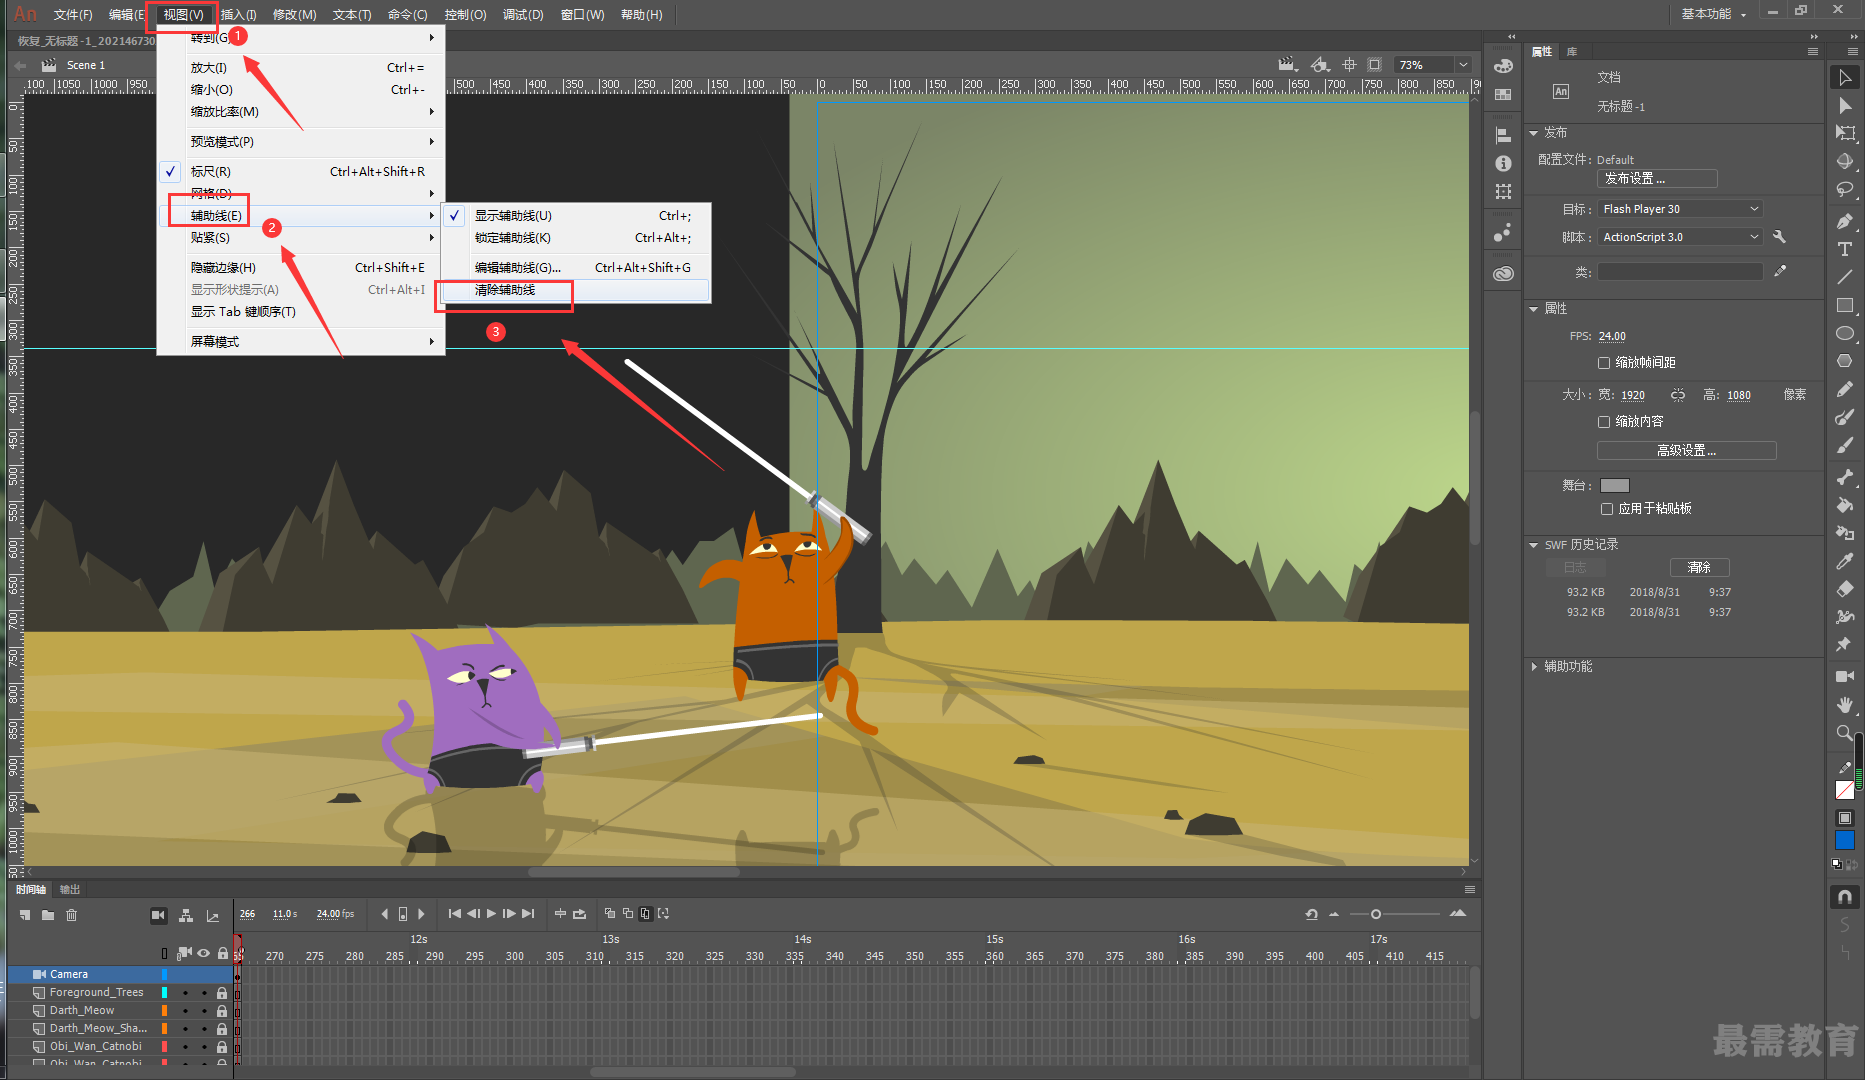
Task: Select the Free Transform tool
Action: (x=1845, y=133)
